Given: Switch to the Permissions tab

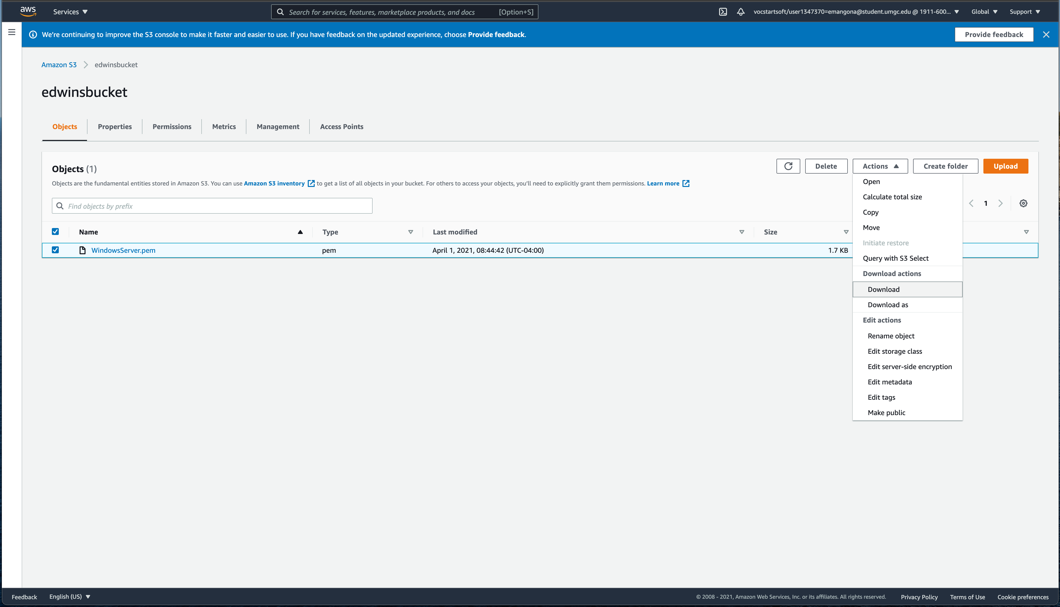Looking at the screenshot, I should 172,127.
